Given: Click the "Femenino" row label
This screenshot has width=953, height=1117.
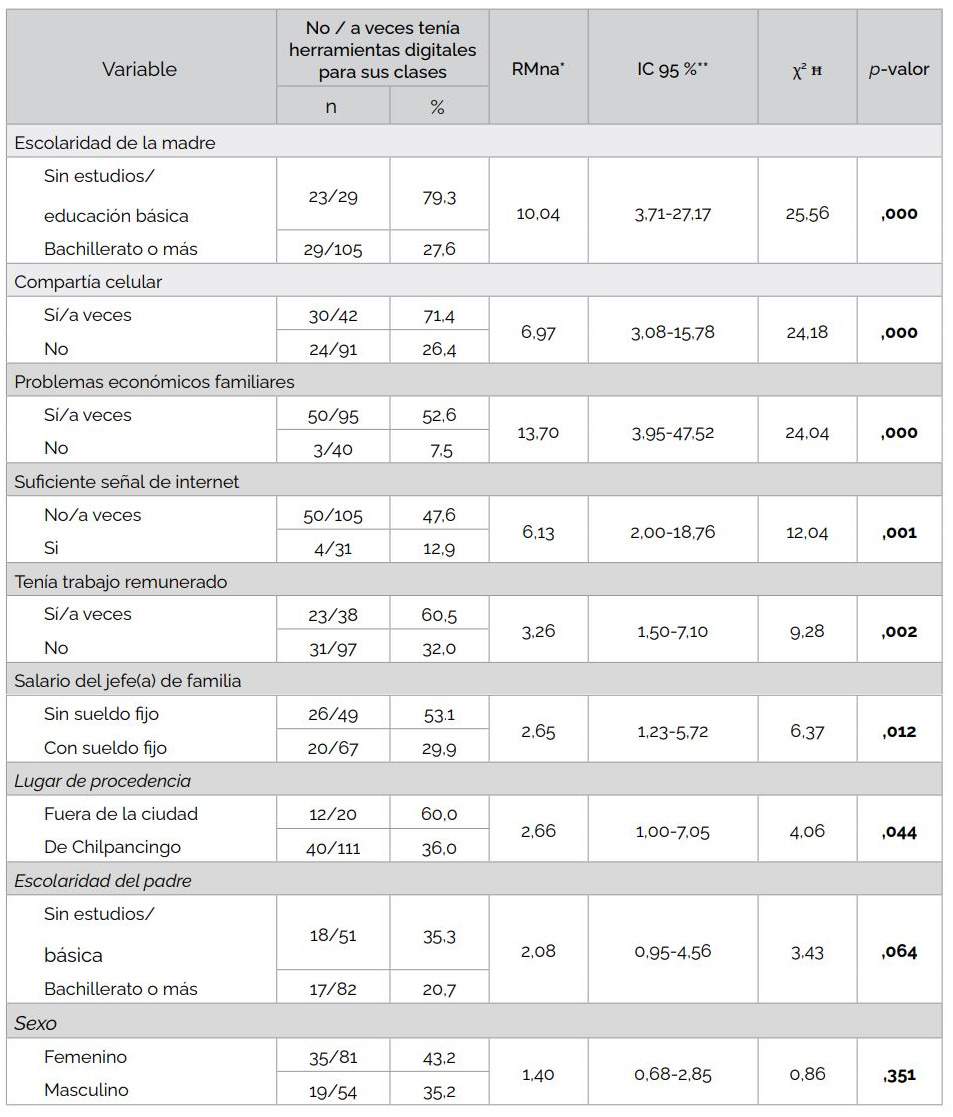Looking at the screenshot, I should [x=85, y=1057].
